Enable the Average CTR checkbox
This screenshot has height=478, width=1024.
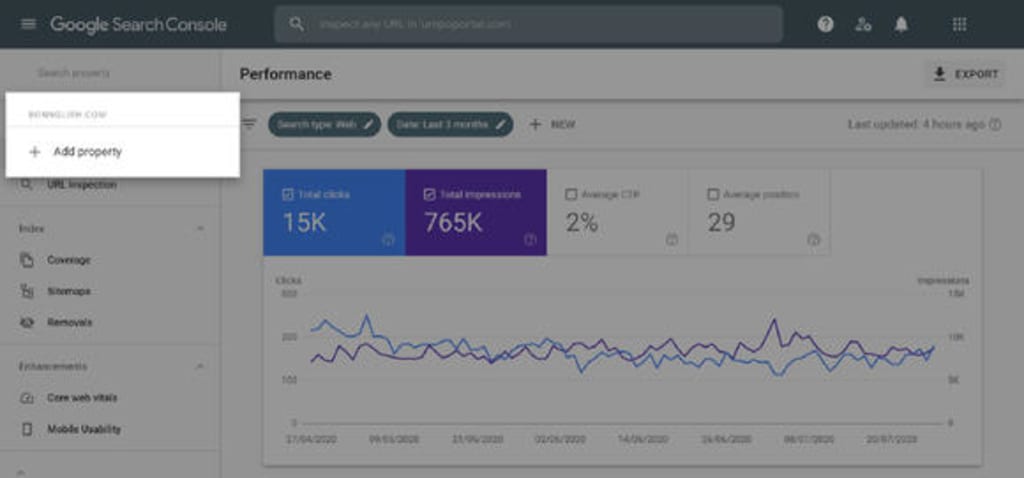coord(571,195)
